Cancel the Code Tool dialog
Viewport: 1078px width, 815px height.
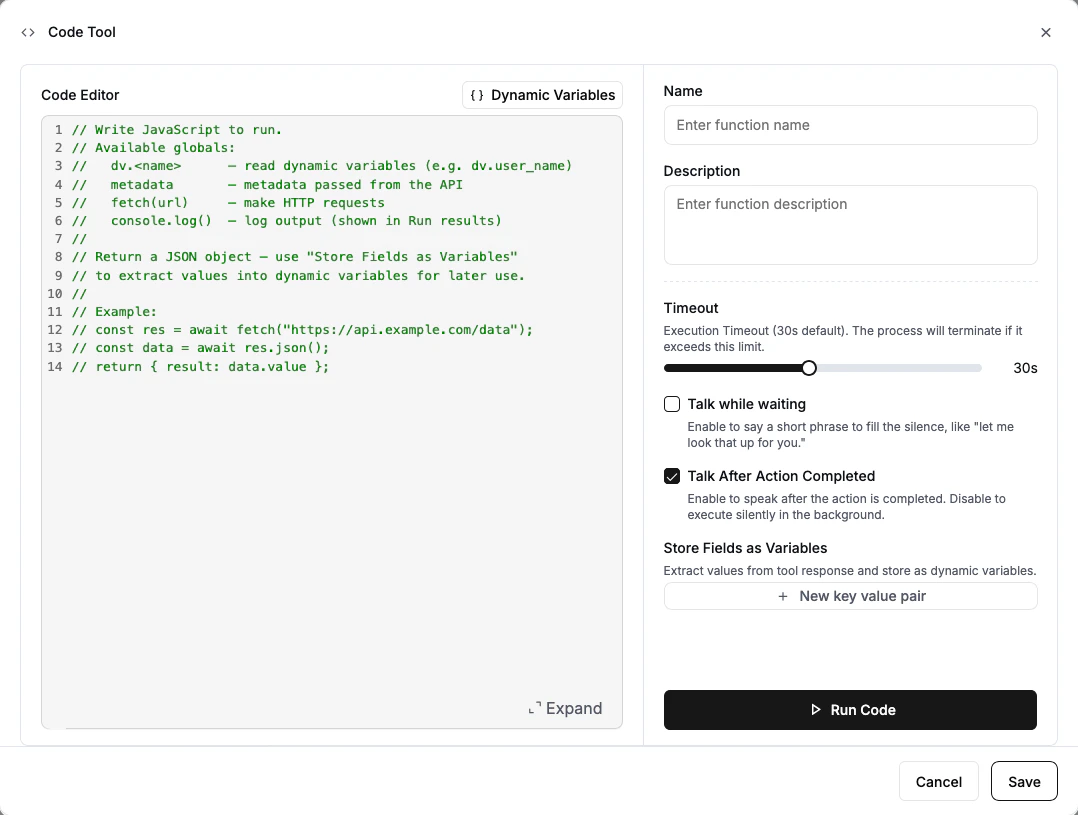tap(938, 781)
